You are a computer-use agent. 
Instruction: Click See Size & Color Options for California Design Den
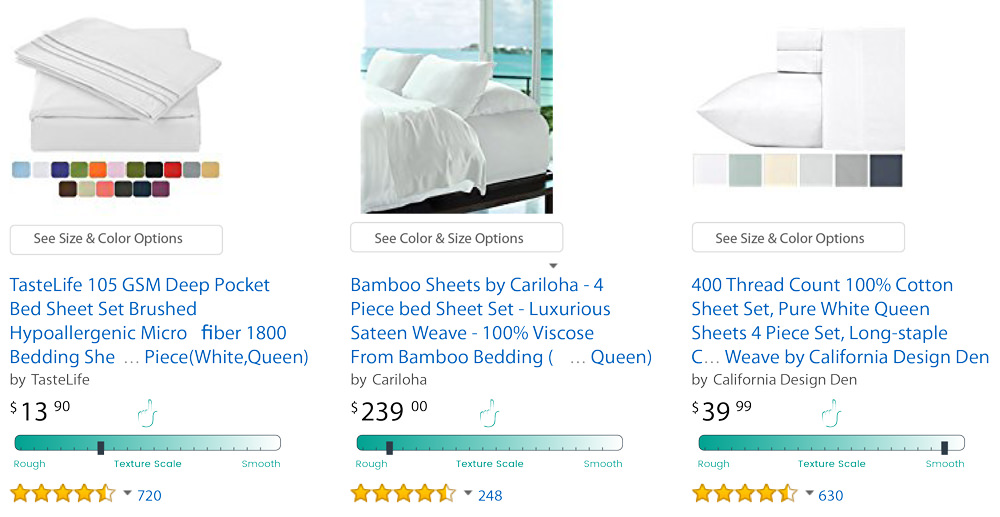coord(798,239)
